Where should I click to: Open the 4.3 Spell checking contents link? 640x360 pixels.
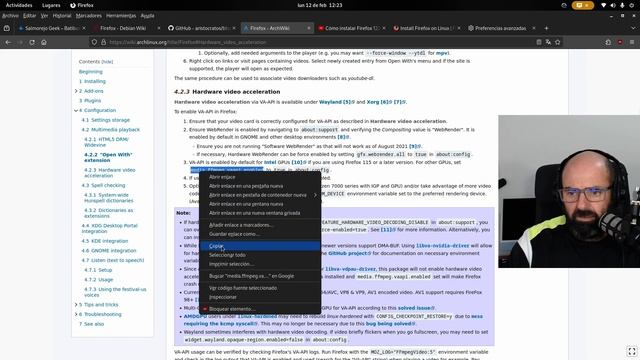coord(103,185)
